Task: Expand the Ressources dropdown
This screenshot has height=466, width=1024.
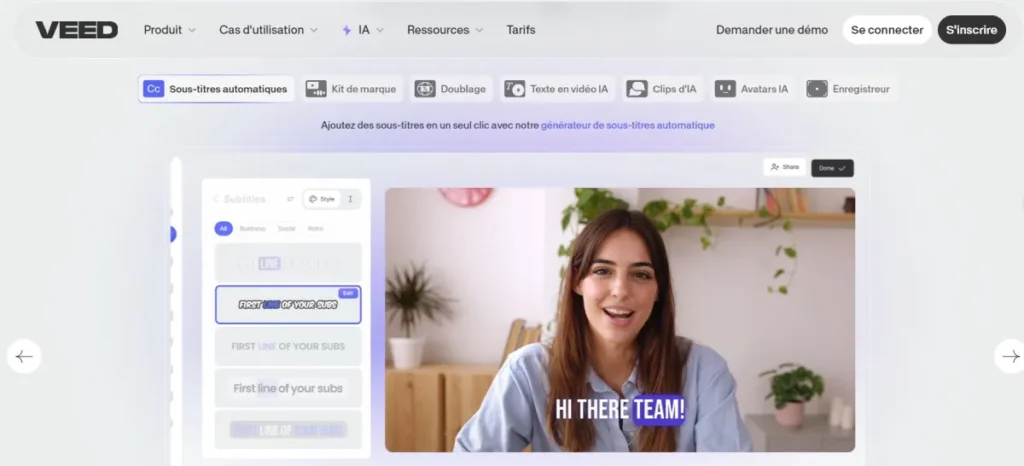Action: tap(445, 30)
